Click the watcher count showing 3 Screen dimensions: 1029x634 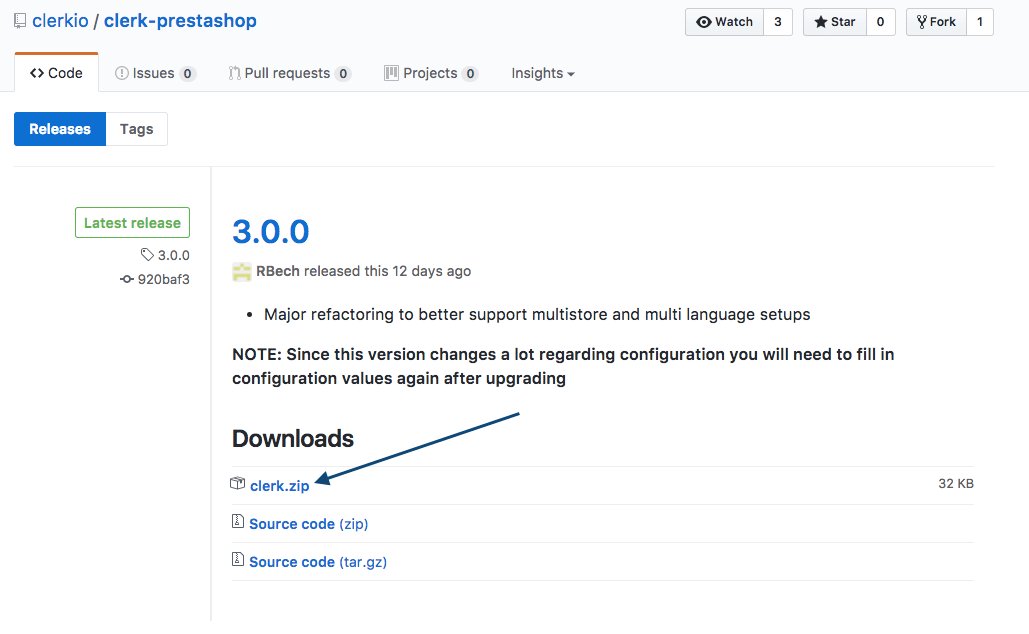pos(777,21)
